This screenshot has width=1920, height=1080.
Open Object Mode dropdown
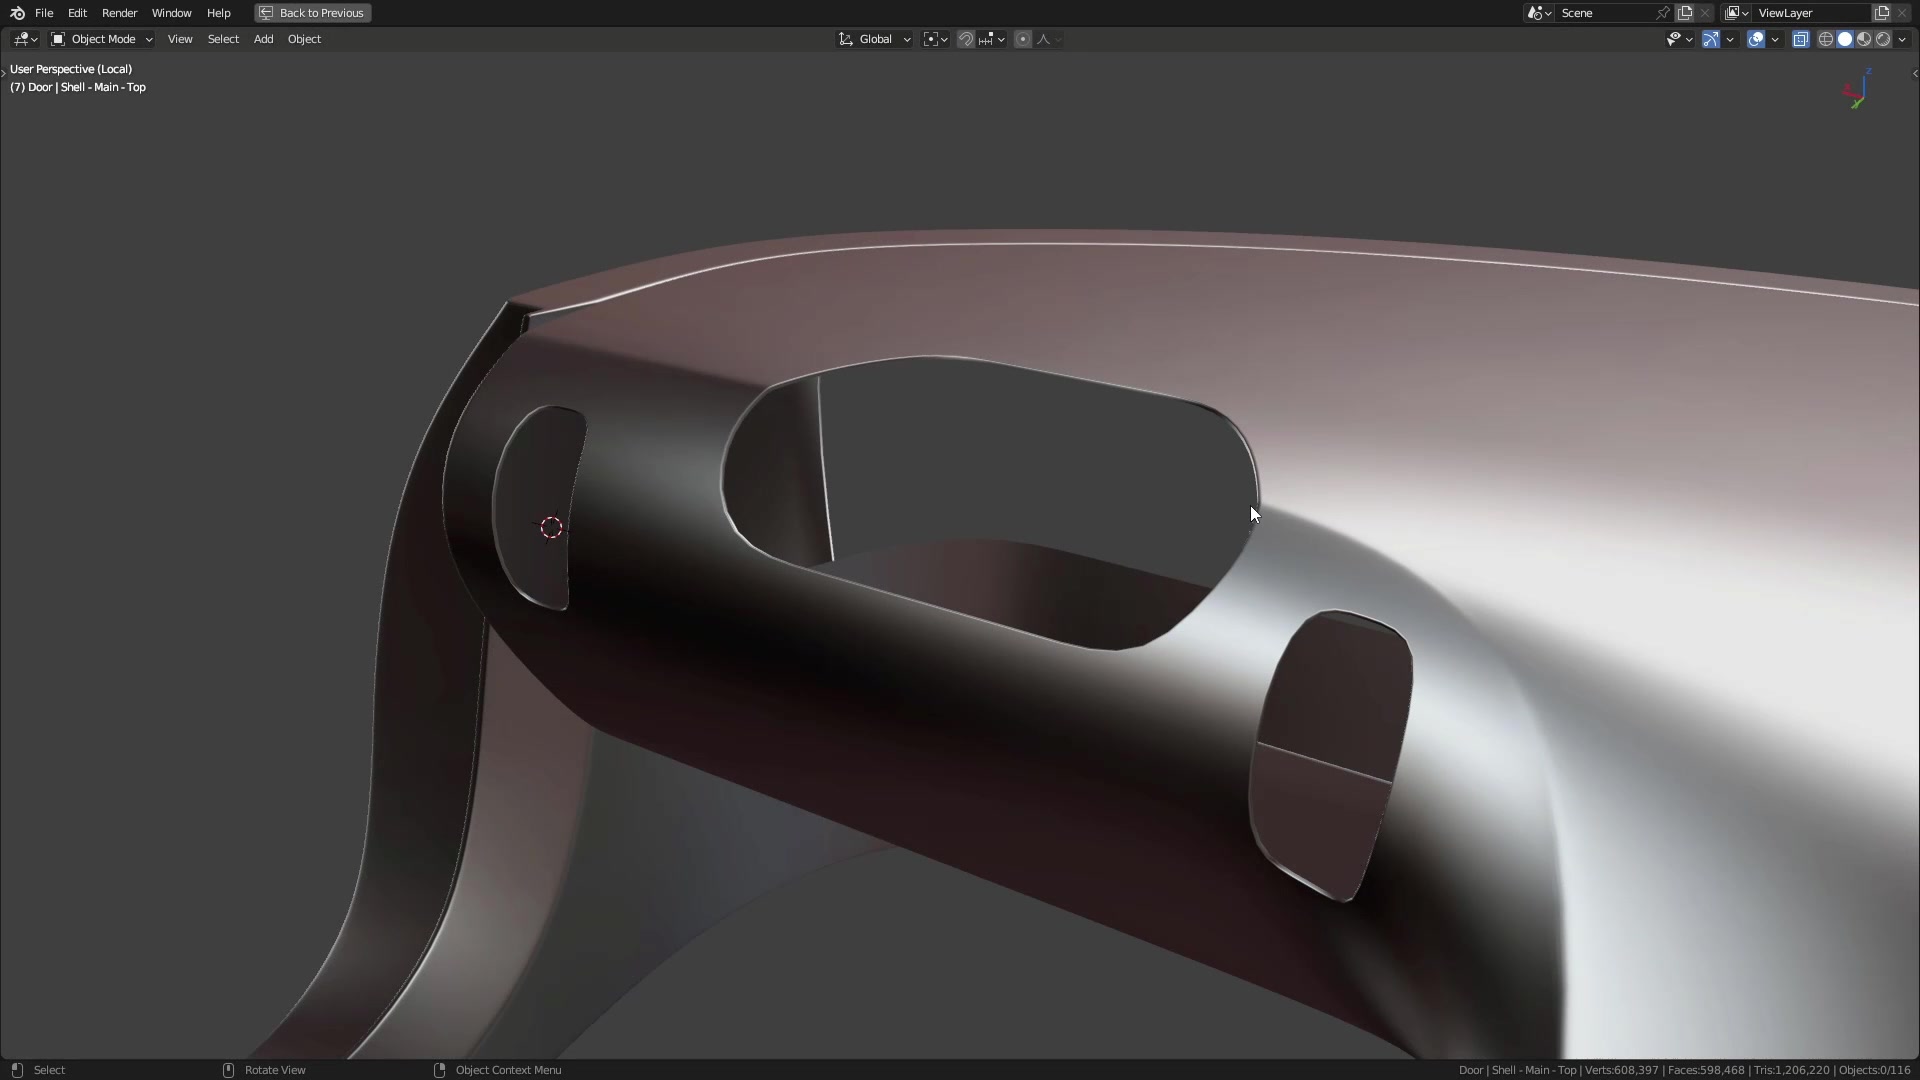click(x=102, y=39)
